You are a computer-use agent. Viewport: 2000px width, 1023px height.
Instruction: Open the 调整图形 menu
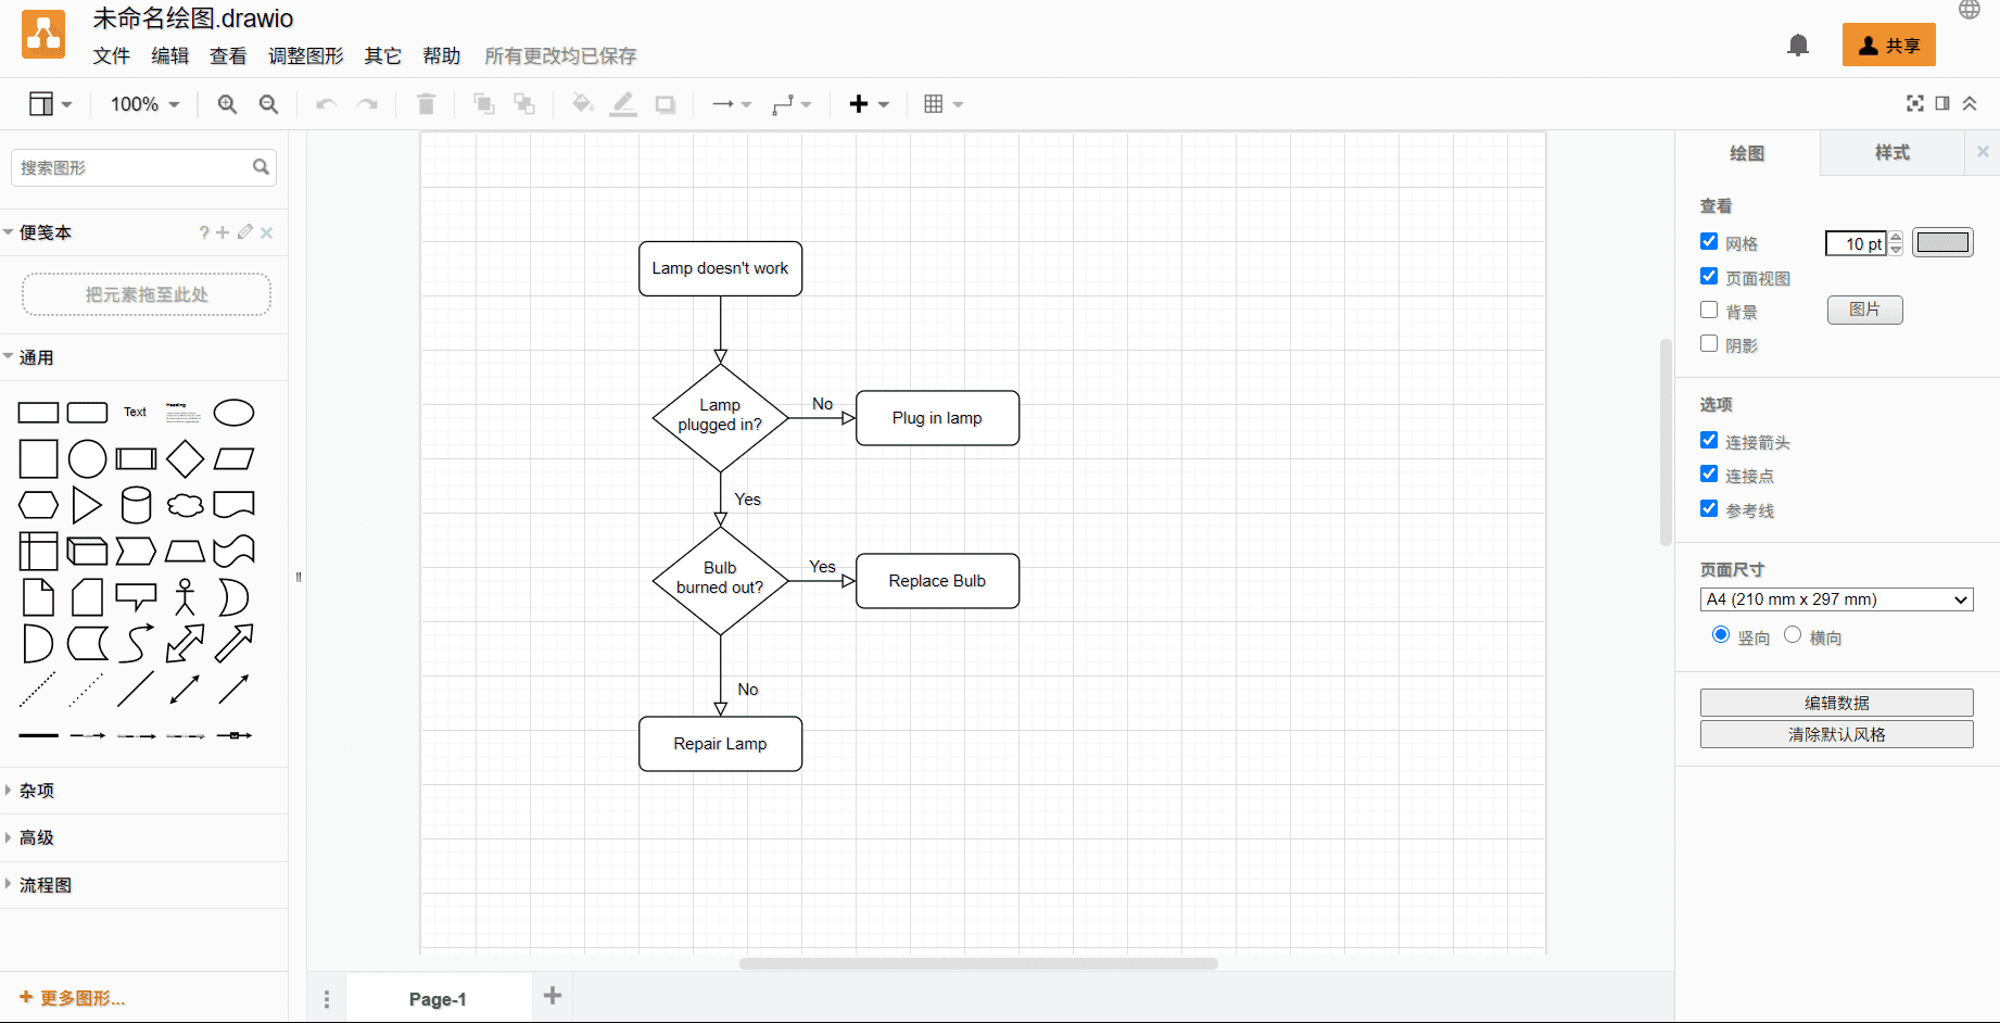(x=306, y=56)
